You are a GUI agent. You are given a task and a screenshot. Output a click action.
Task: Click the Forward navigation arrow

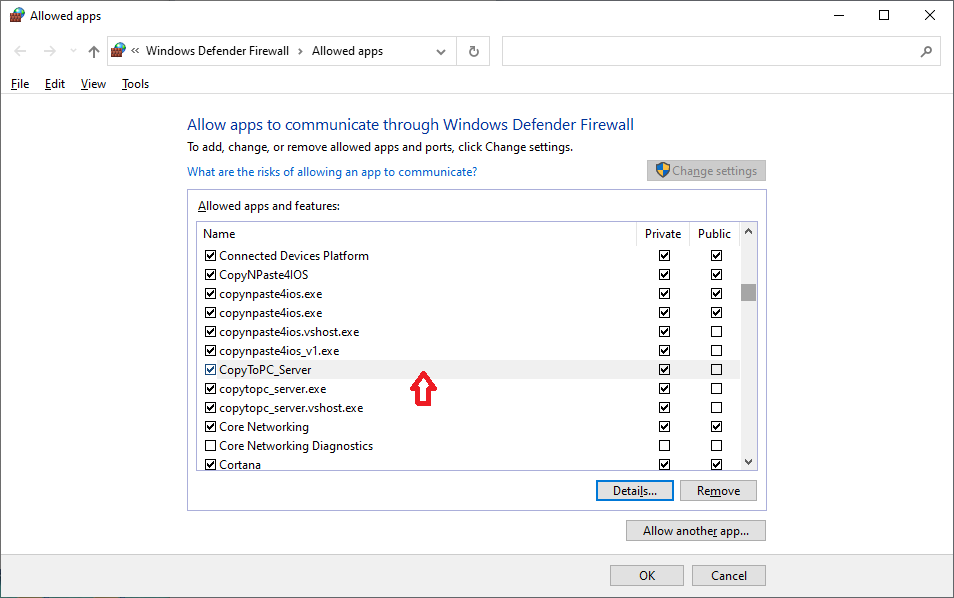pos(50,51)
